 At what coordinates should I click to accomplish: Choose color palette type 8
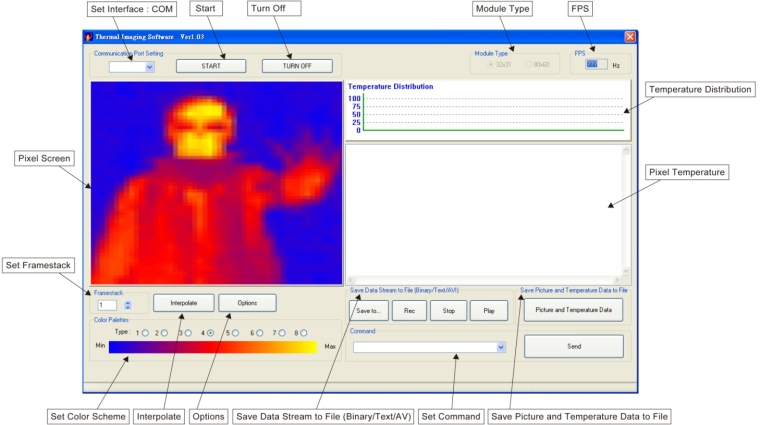pos(305,332)
